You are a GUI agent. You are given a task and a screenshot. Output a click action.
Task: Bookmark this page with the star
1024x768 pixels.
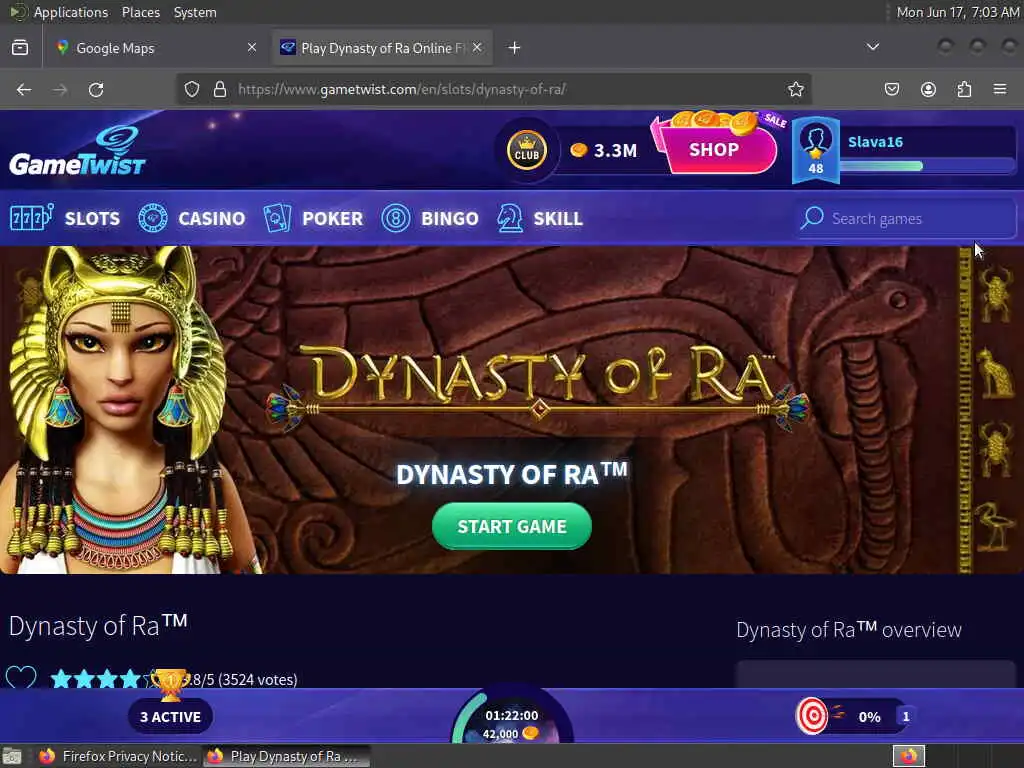[795, 89]
